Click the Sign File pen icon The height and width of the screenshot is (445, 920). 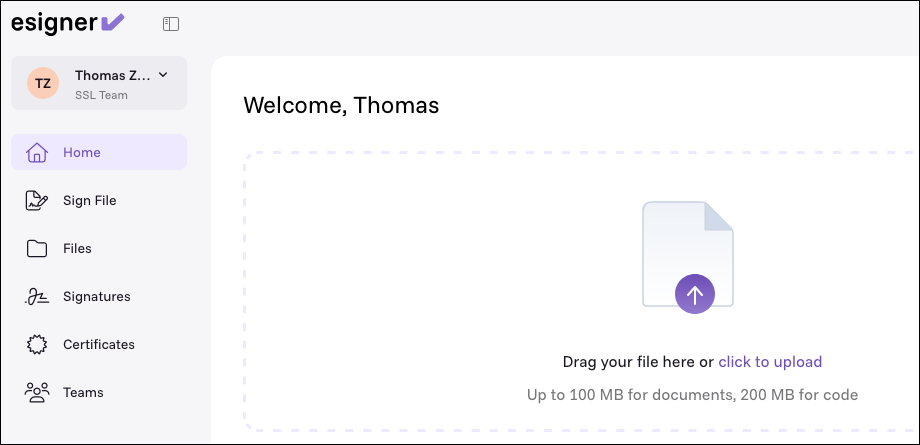pos(36,201)
